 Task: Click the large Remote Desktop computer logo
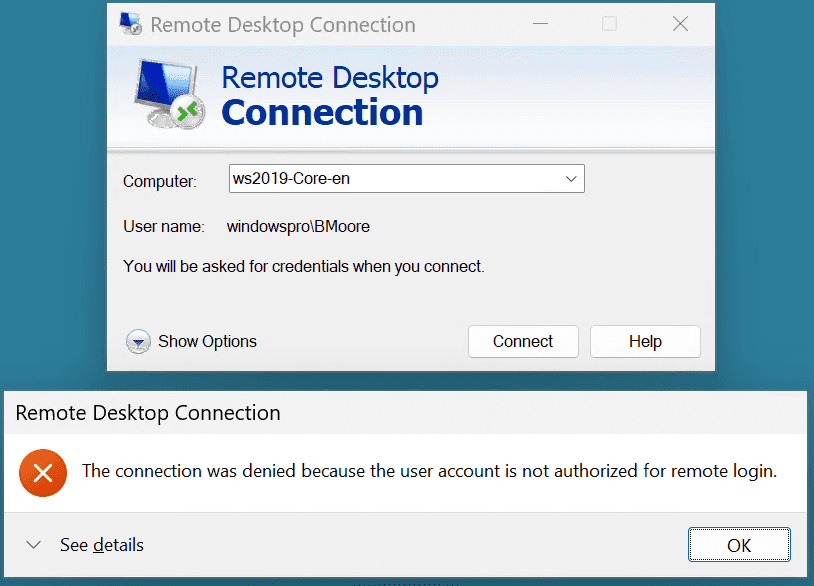[169, 94]
